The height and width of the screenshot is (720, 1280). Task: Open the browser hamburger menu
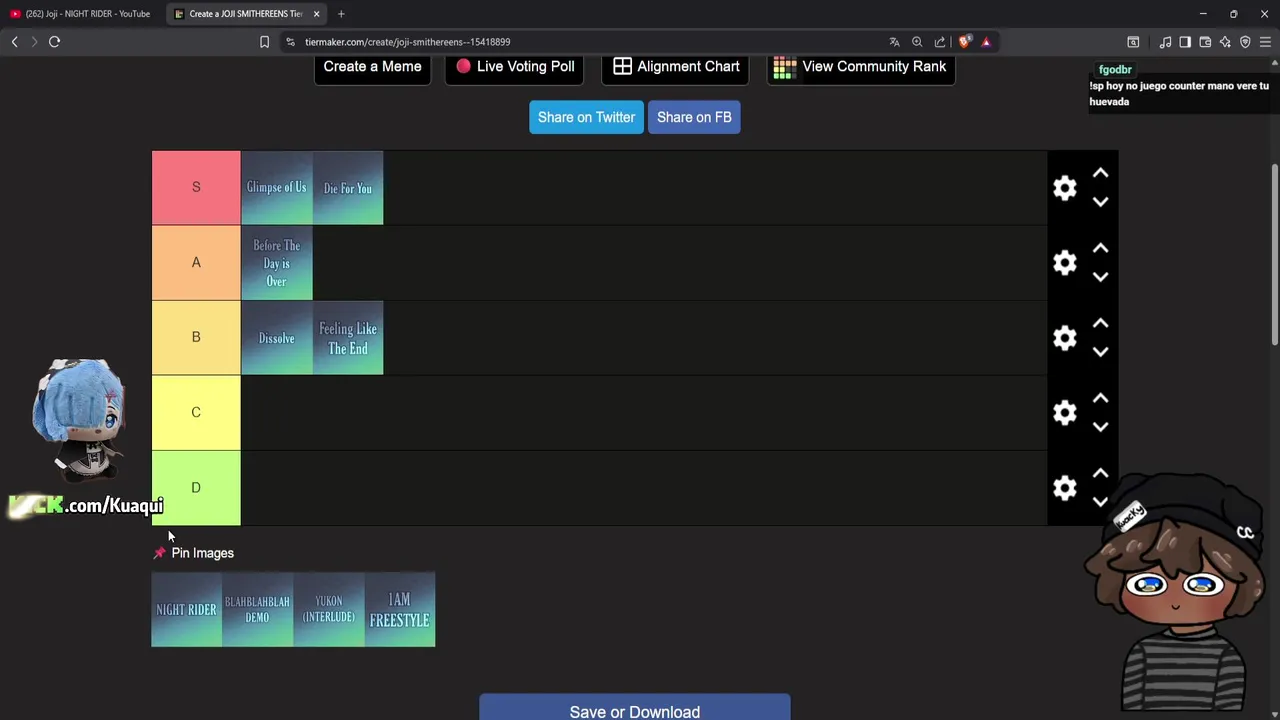[1265, 42]
